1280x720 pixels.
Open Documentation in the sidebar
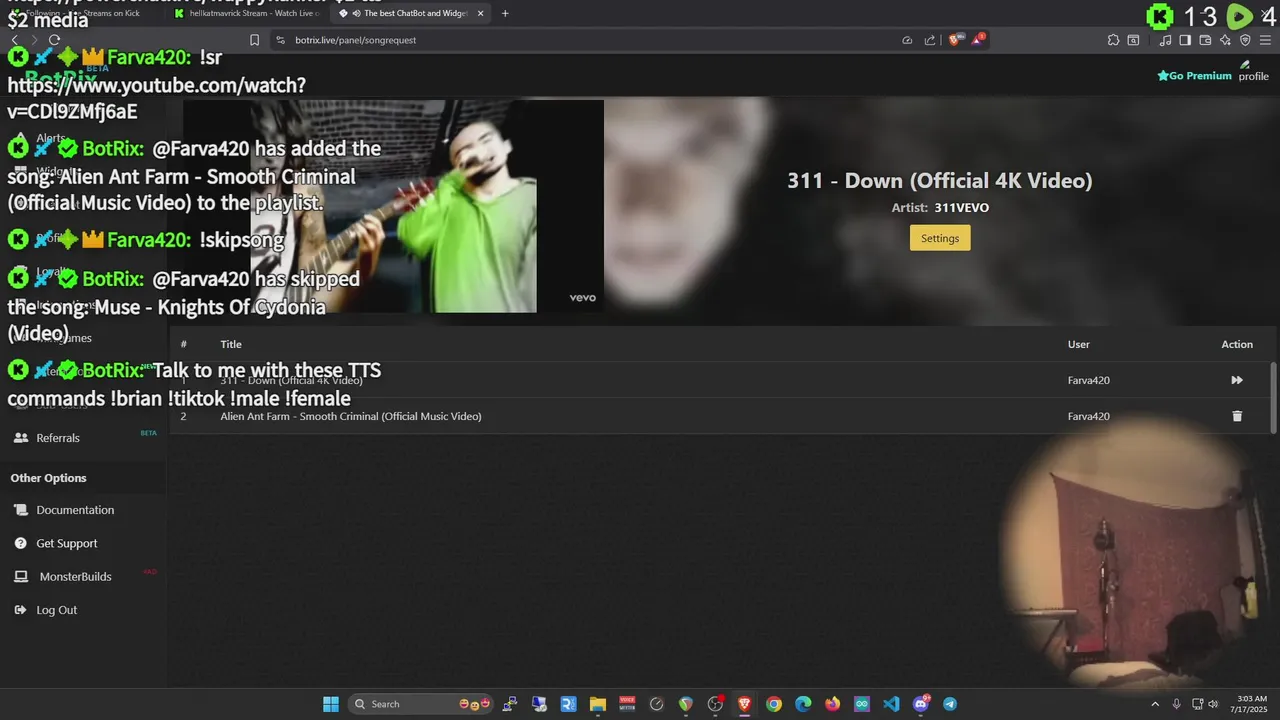click(x=75, y=510)
